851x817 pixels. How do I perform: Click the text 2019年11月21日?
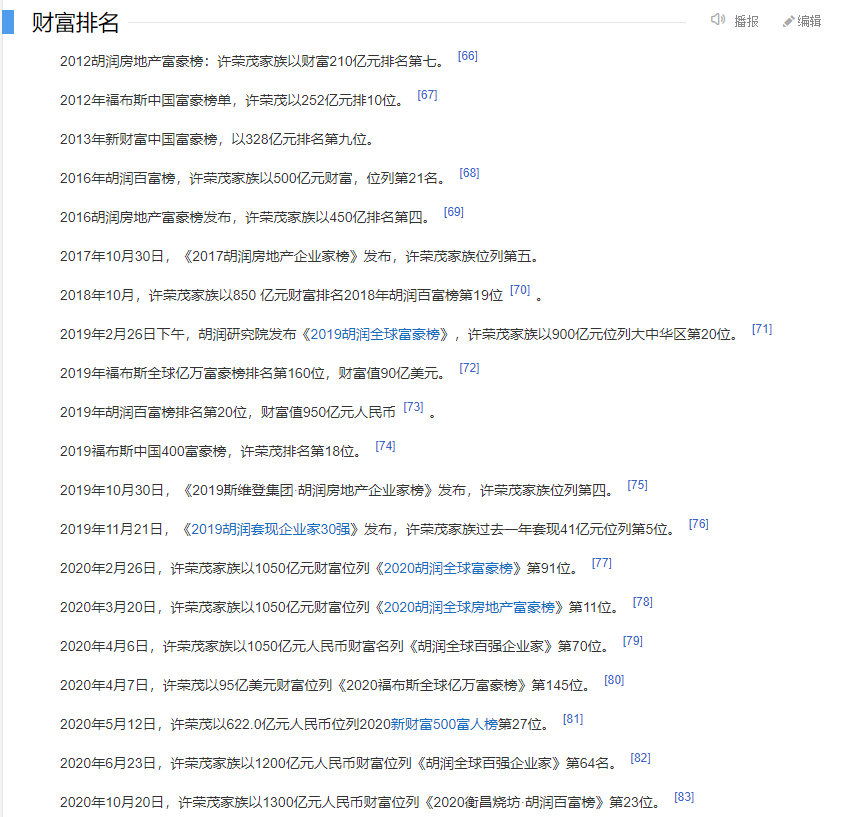pos(112,529)
